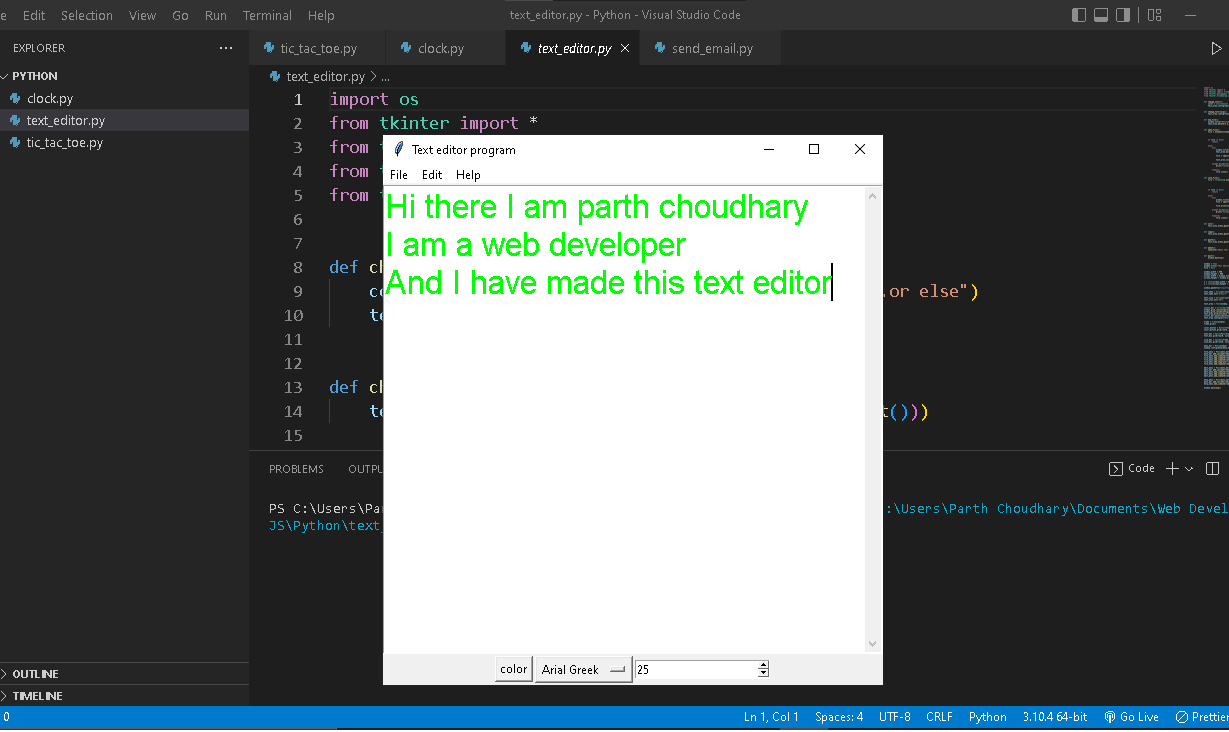This screenshot has height=732, width=1229.
Task: Add a new terminal with the plus icon
Action: 1173,468
